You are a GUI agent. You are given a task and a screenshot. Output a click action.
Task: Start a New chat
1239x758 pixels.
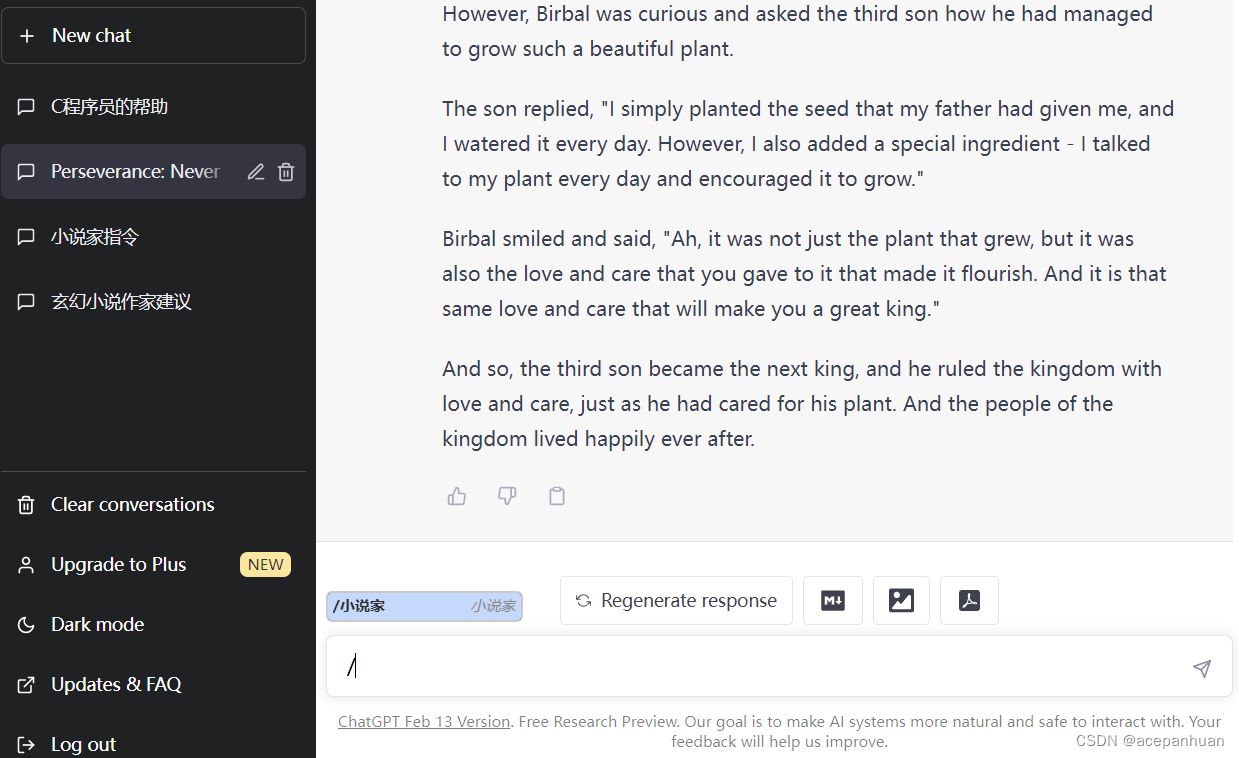pos(153,36)
